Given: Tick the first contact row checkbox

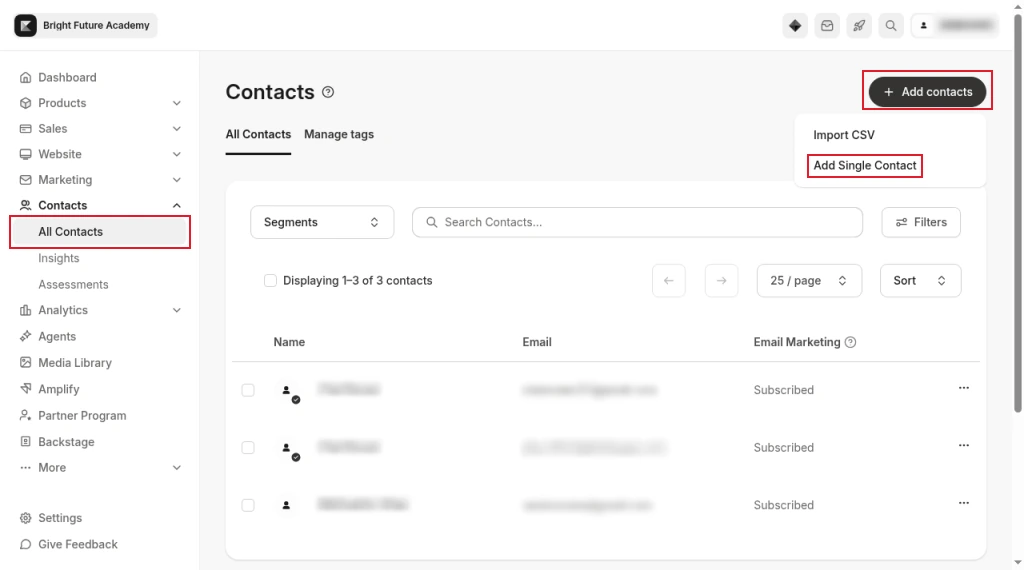Looking at the screenshot, I should [248, 390].
